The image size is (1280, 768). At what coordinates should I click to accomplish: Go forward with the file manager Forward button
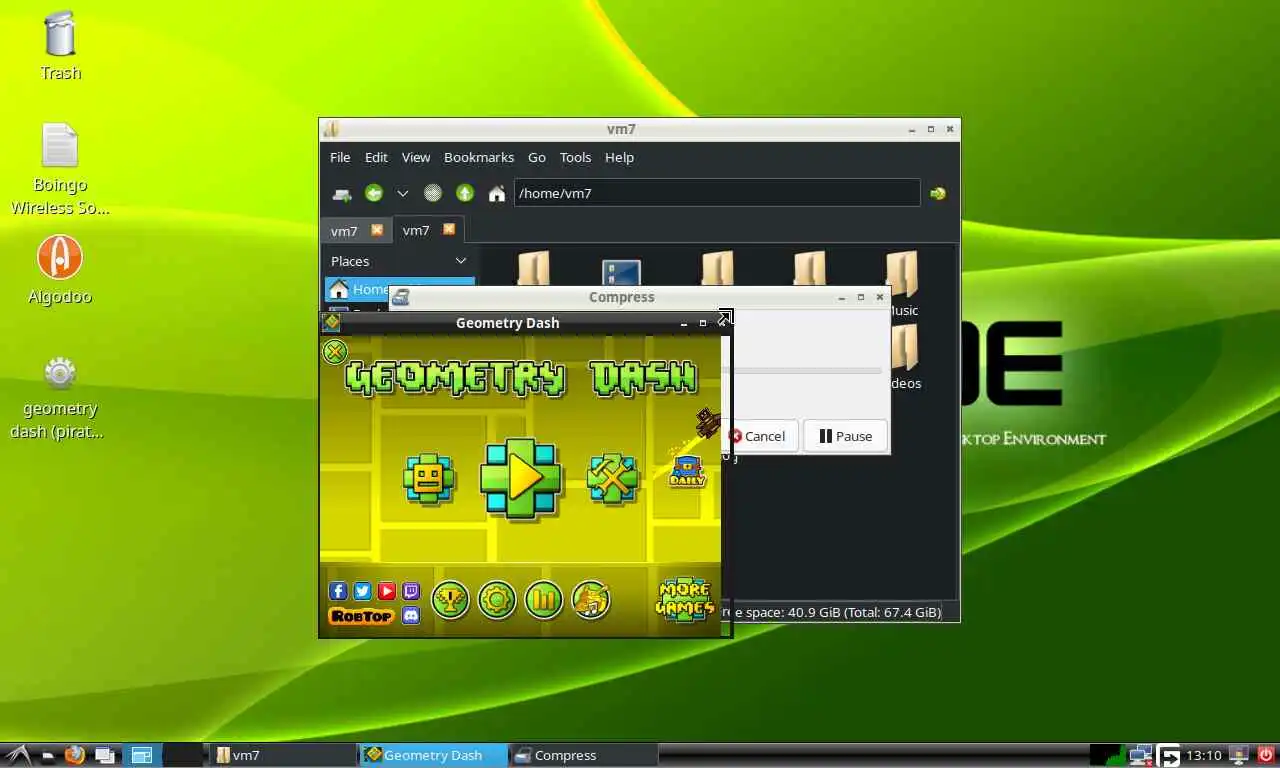pos(433,193)
